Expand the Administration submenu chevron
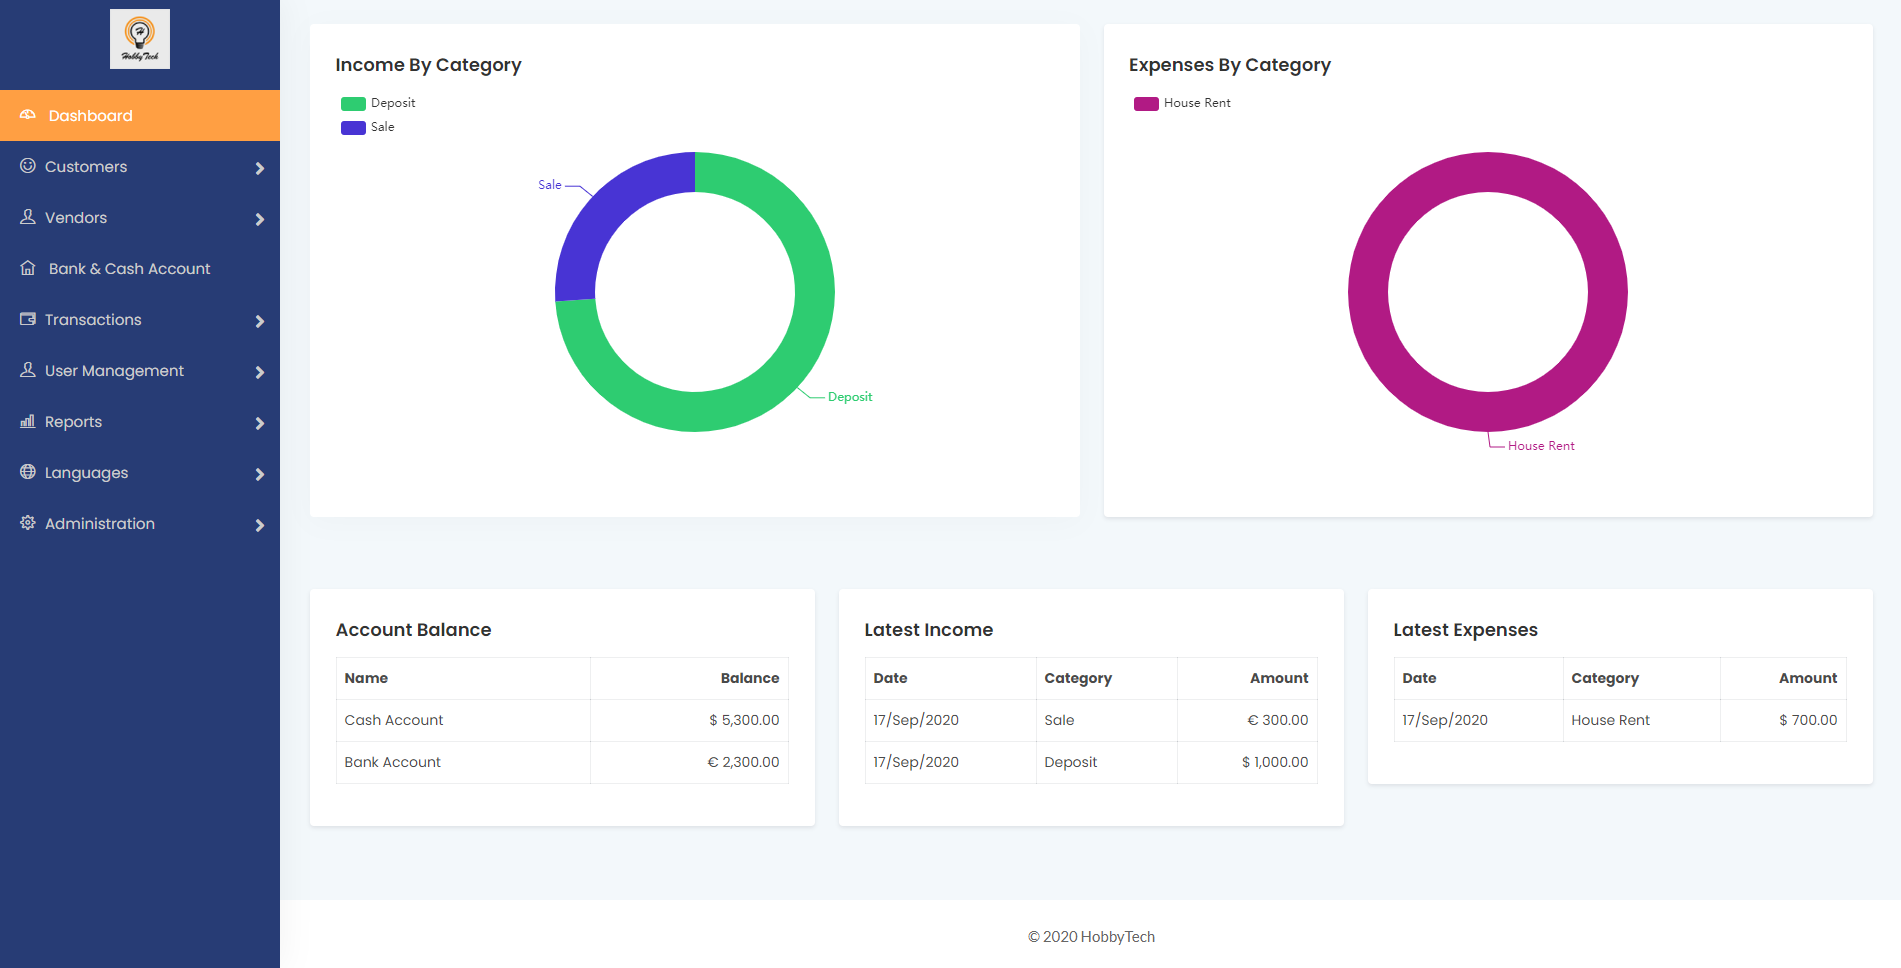The height and width of the screenshot is (968, 1901). 260,525
